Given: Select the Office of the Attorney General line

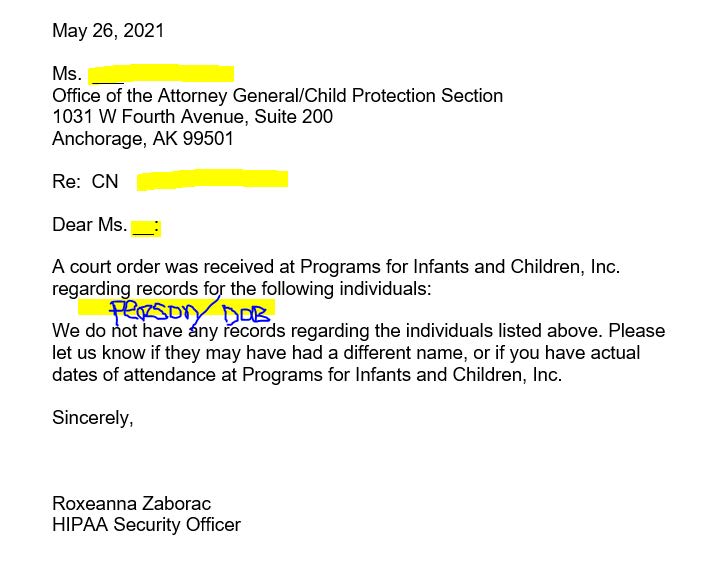Looking at the screenshot, I should [277, 96].
